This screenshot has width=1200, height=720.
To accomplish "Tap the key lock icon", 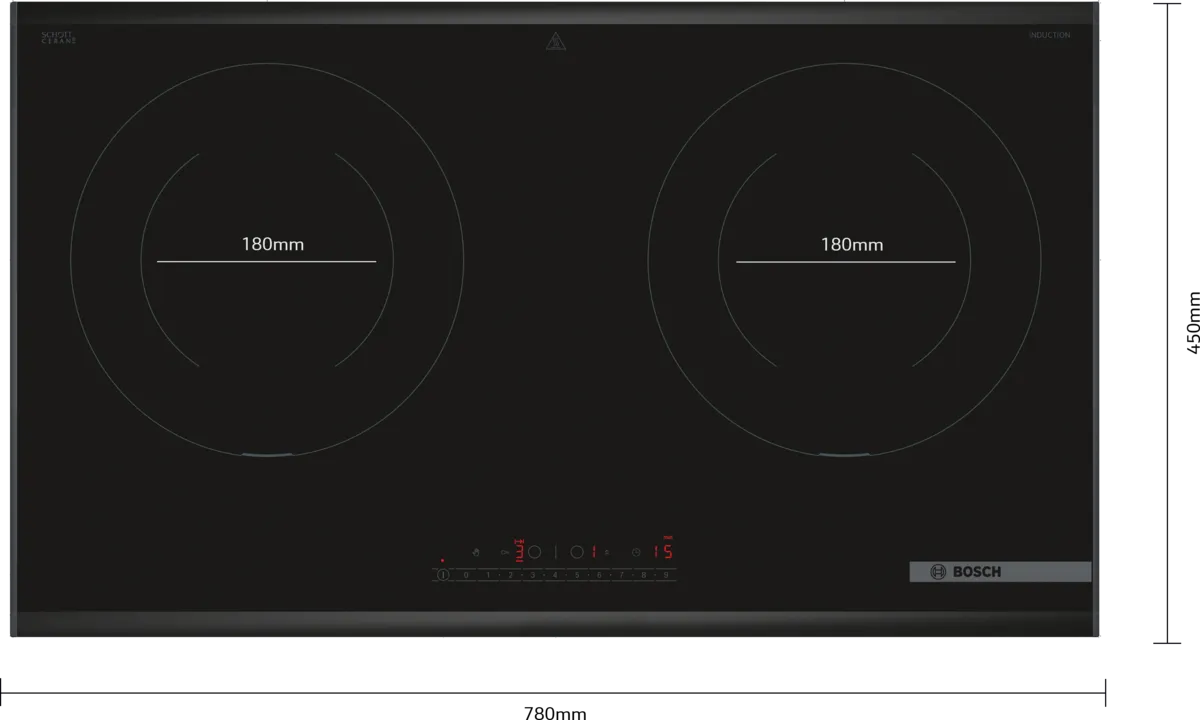I will pyautogui.click(x=505, y=552).
